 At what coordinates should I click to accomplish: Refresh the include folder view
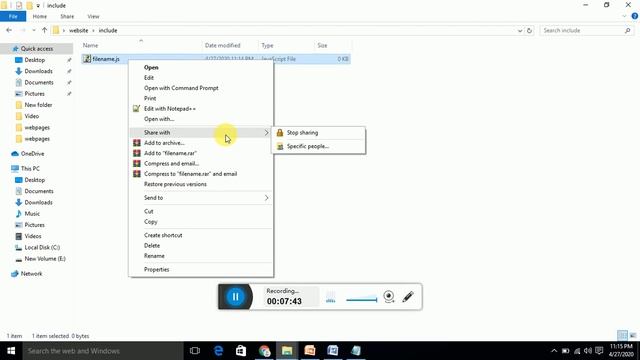click(x=529, y=31)
